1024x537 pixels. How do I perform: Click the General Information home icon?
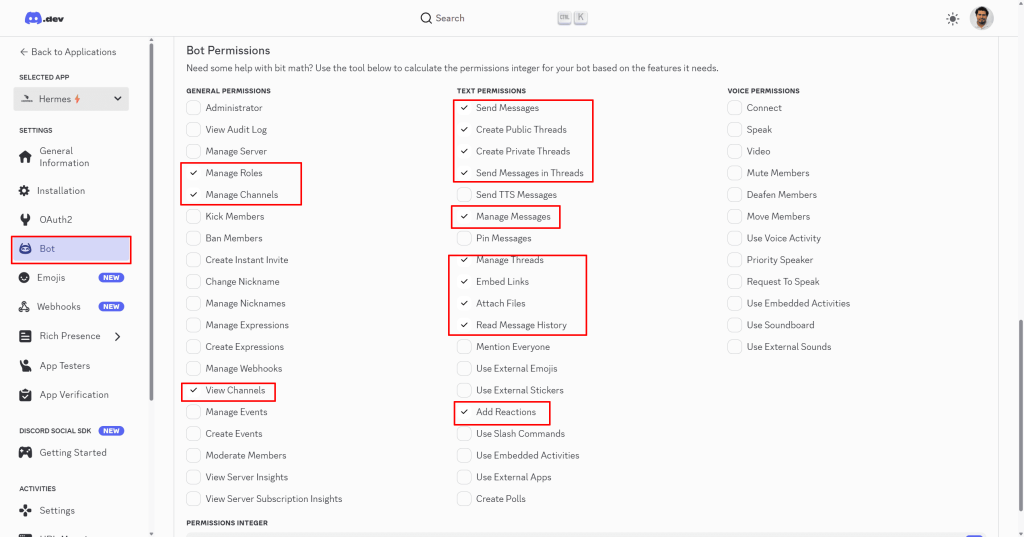[25, 157]
